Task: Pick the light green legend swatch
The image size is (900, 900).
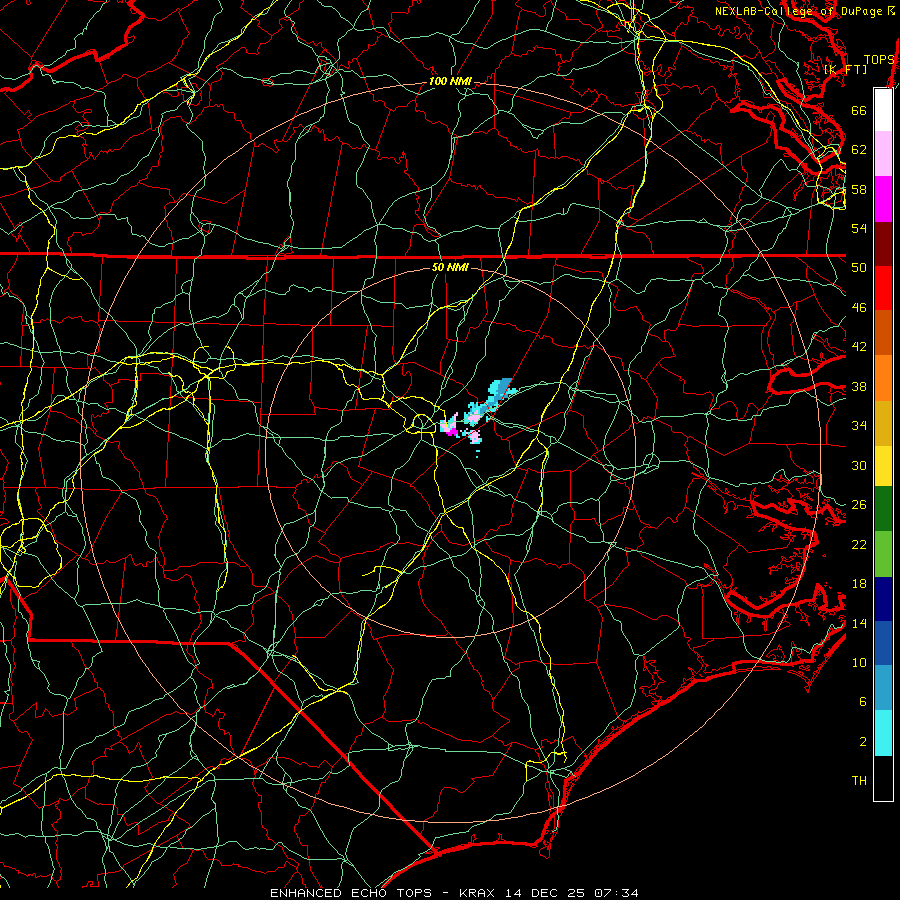Action: 883,554
